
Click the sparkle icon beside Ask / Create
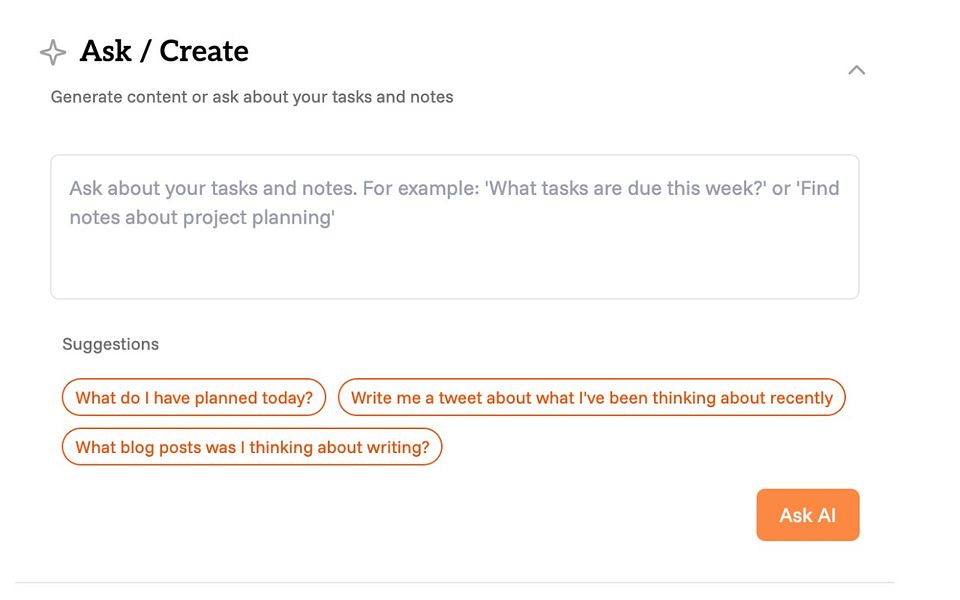(x=52, y=52)
